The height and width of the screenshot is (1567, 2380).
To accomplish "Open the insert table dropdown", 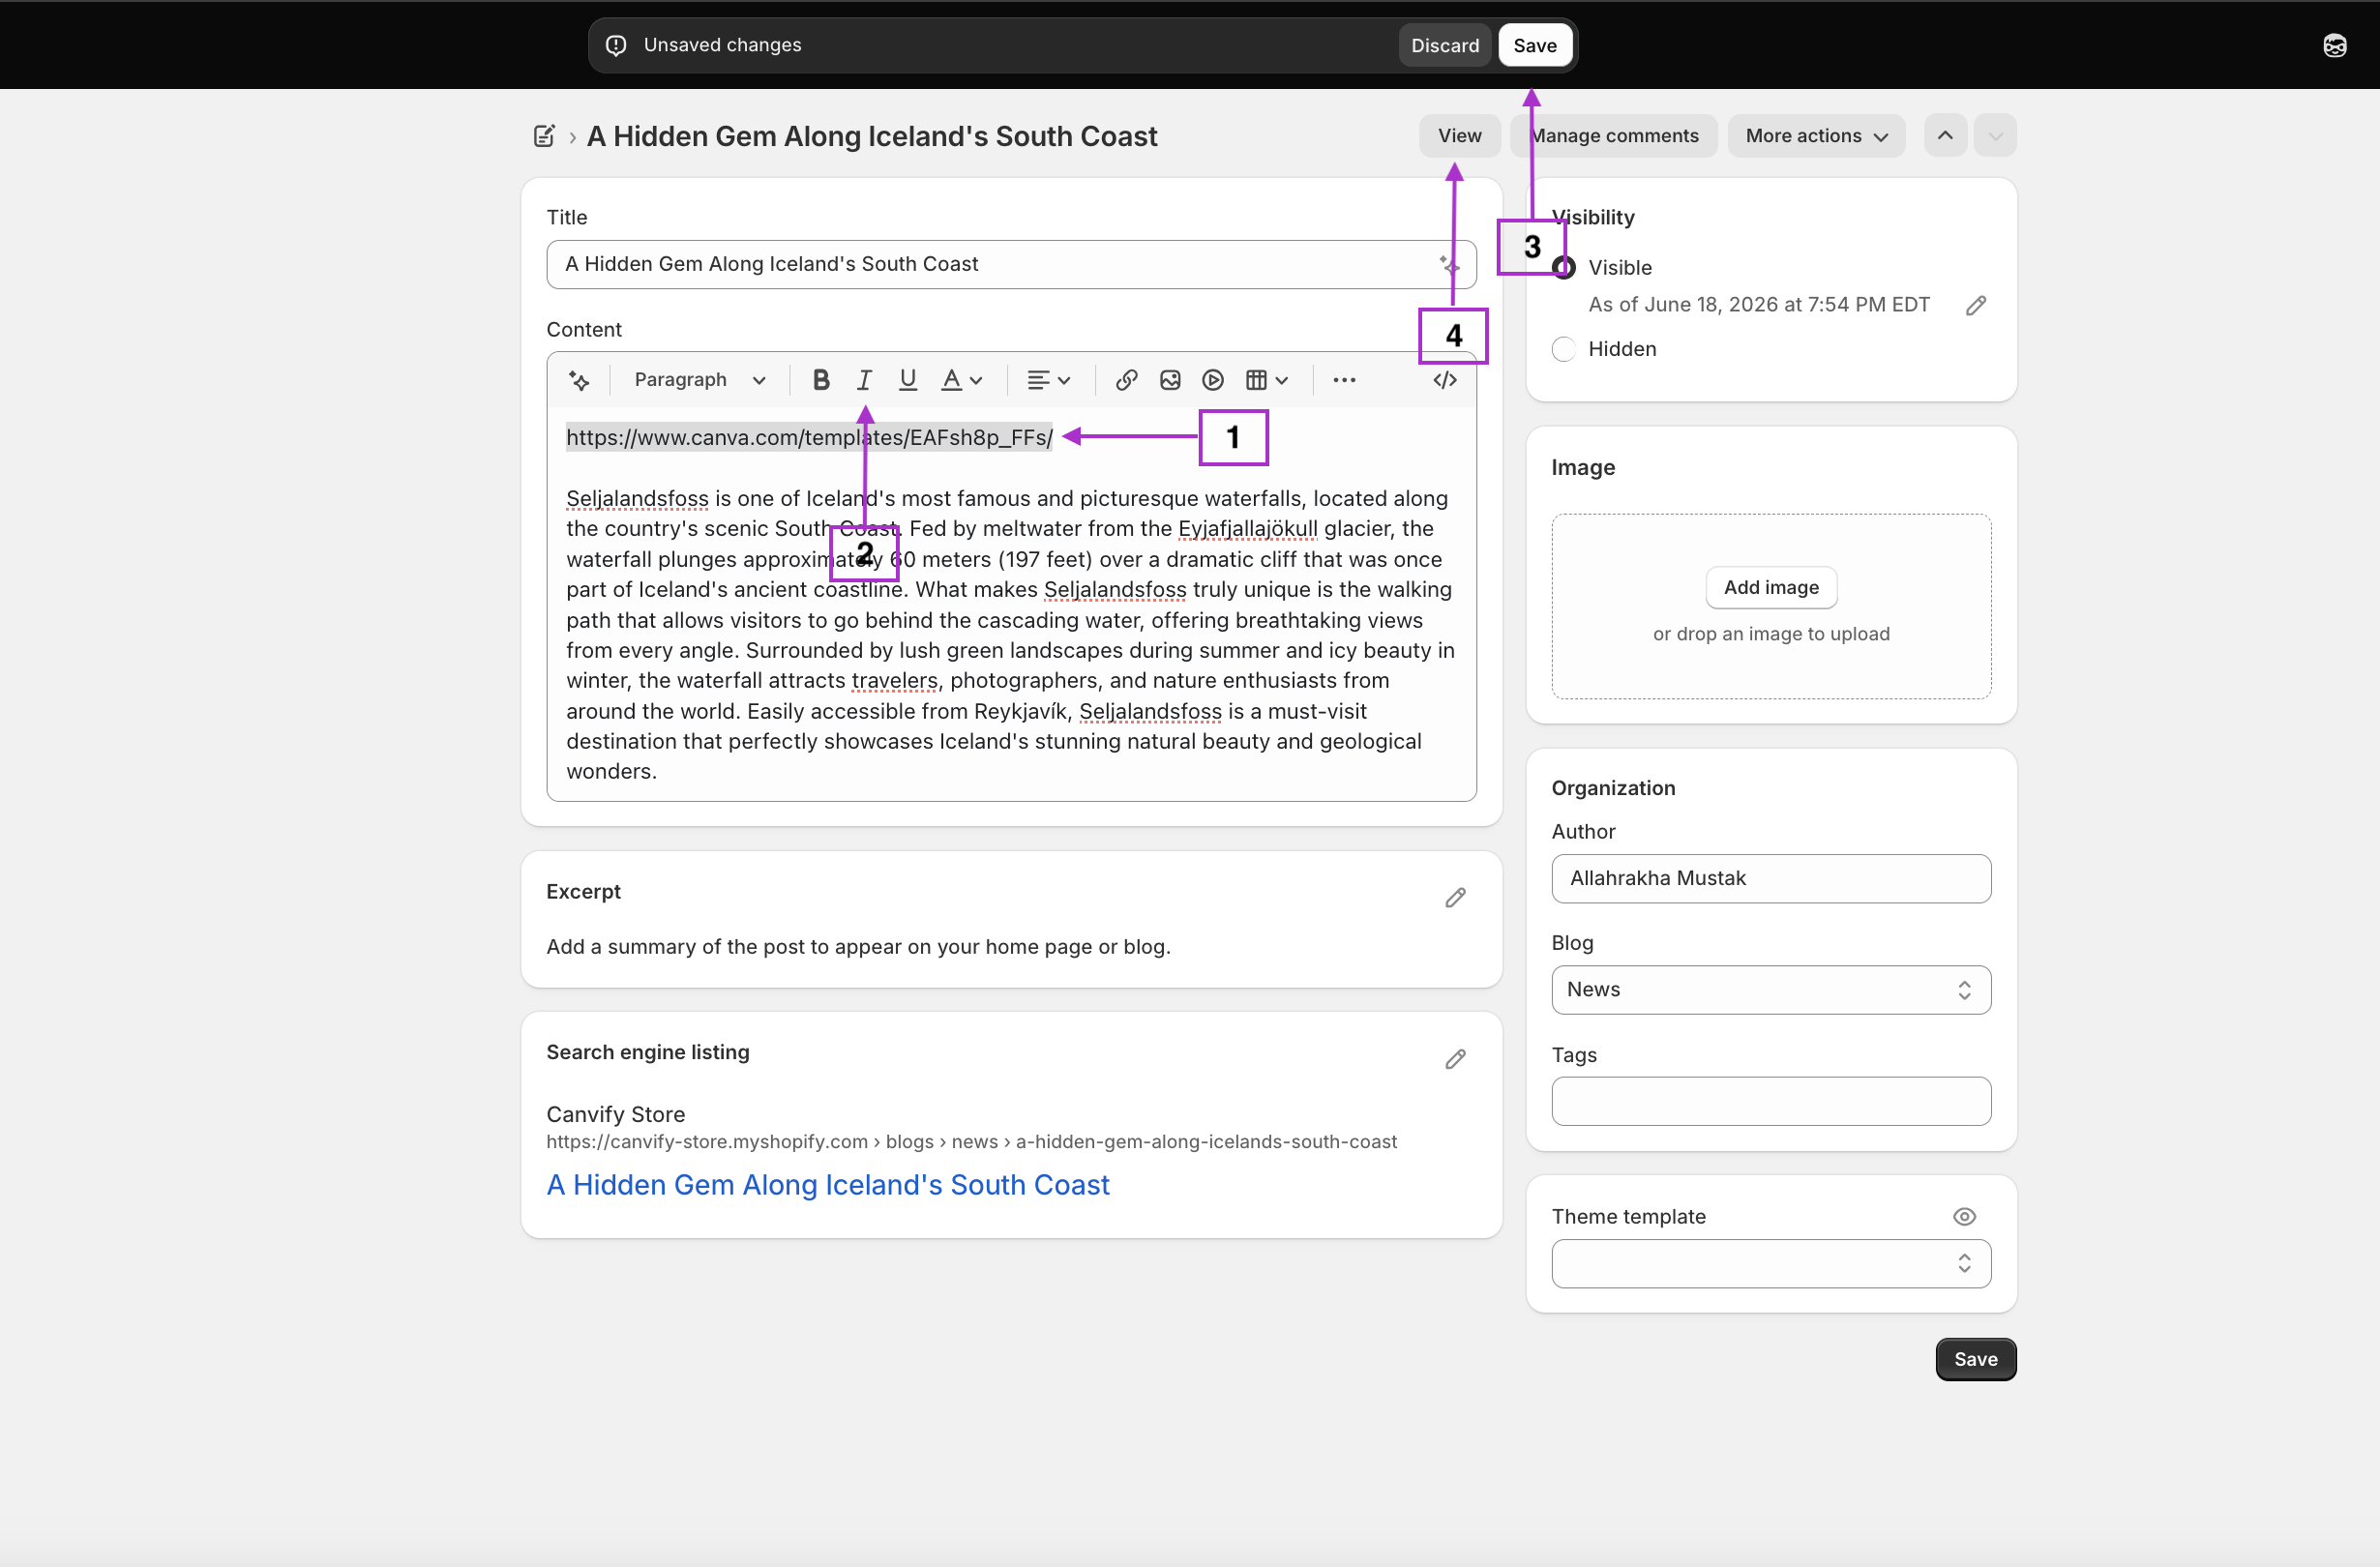I will click(x=1267, y=380).
